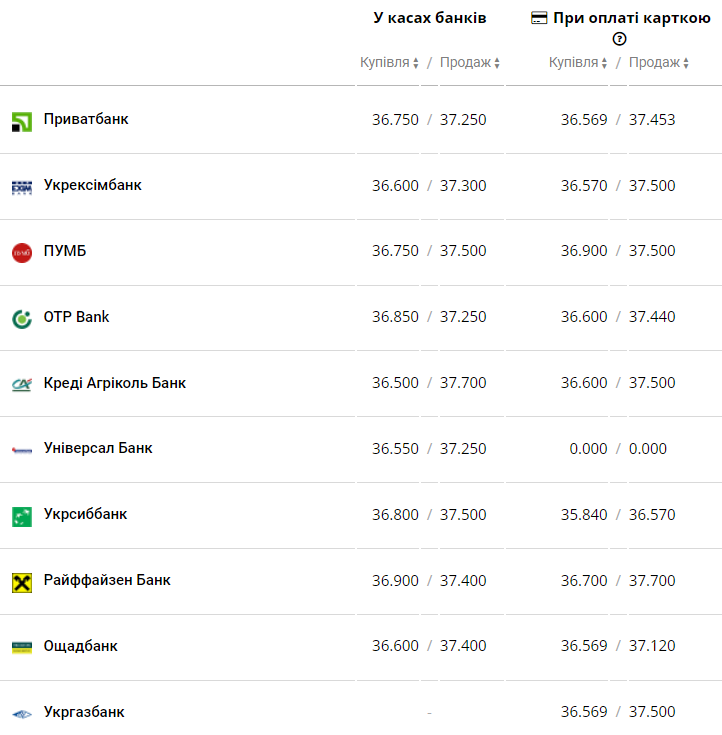Viewport: 722px width, 735px height.
Task: Select ПУМБ cash sale rate 37.500
Action: [463, 251]
